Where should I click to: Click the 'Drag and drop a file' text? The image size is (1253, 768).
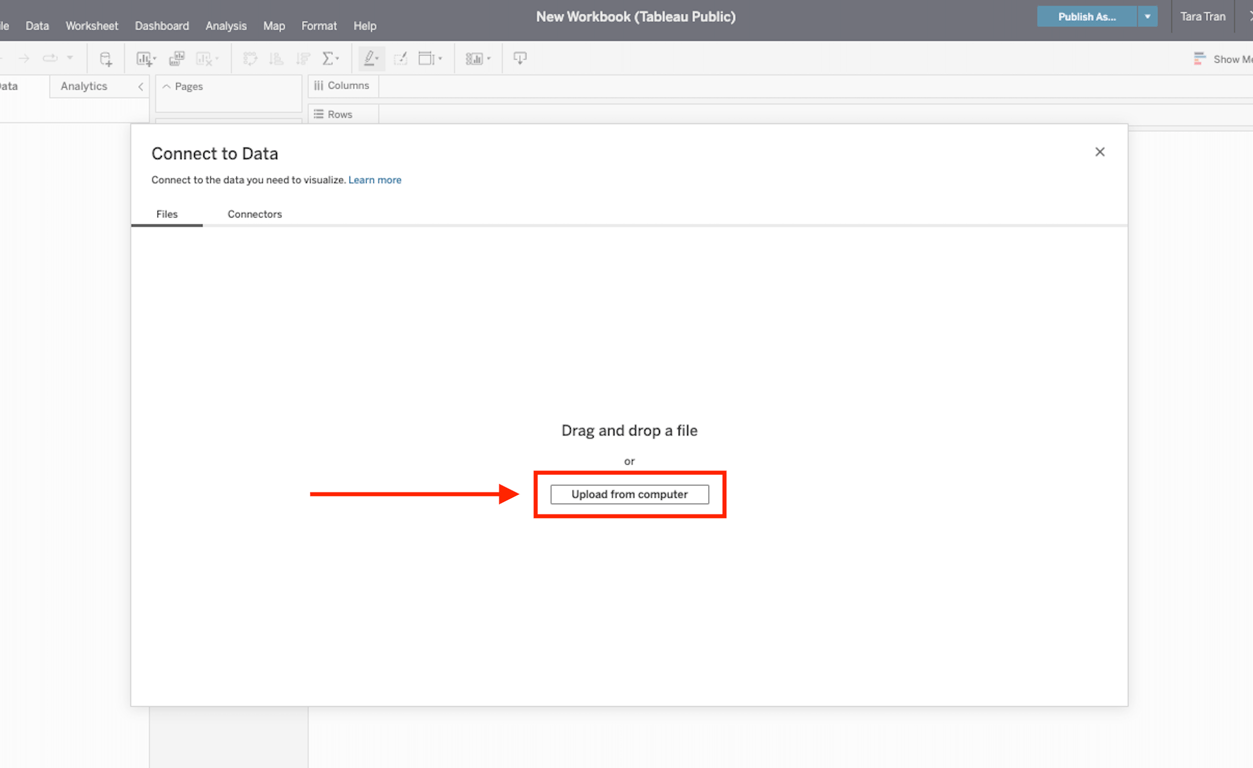(x=630, y=431)
